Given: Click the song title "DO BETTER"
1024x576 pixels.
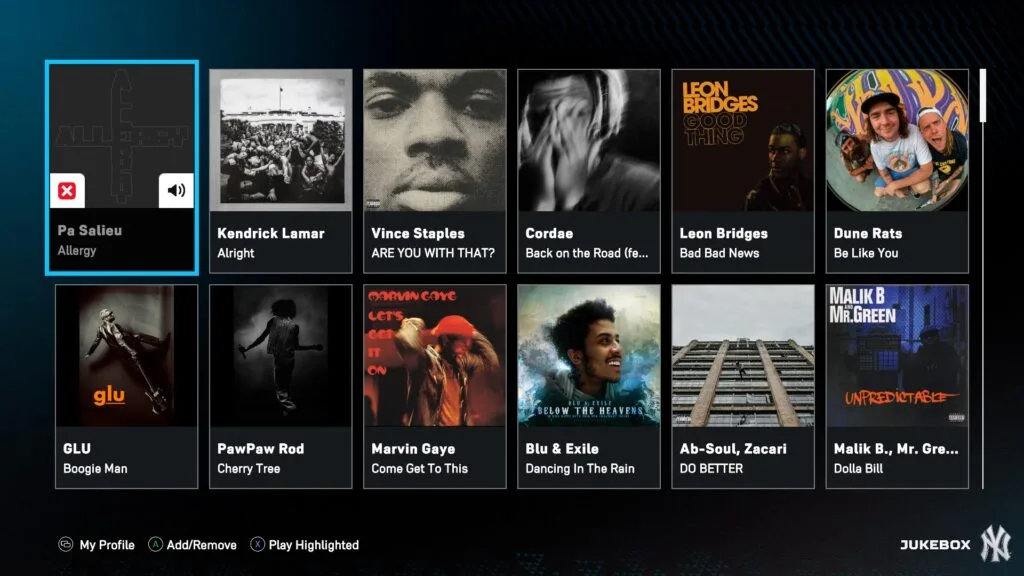Looking at the screenshot, I should coord(711,469).
